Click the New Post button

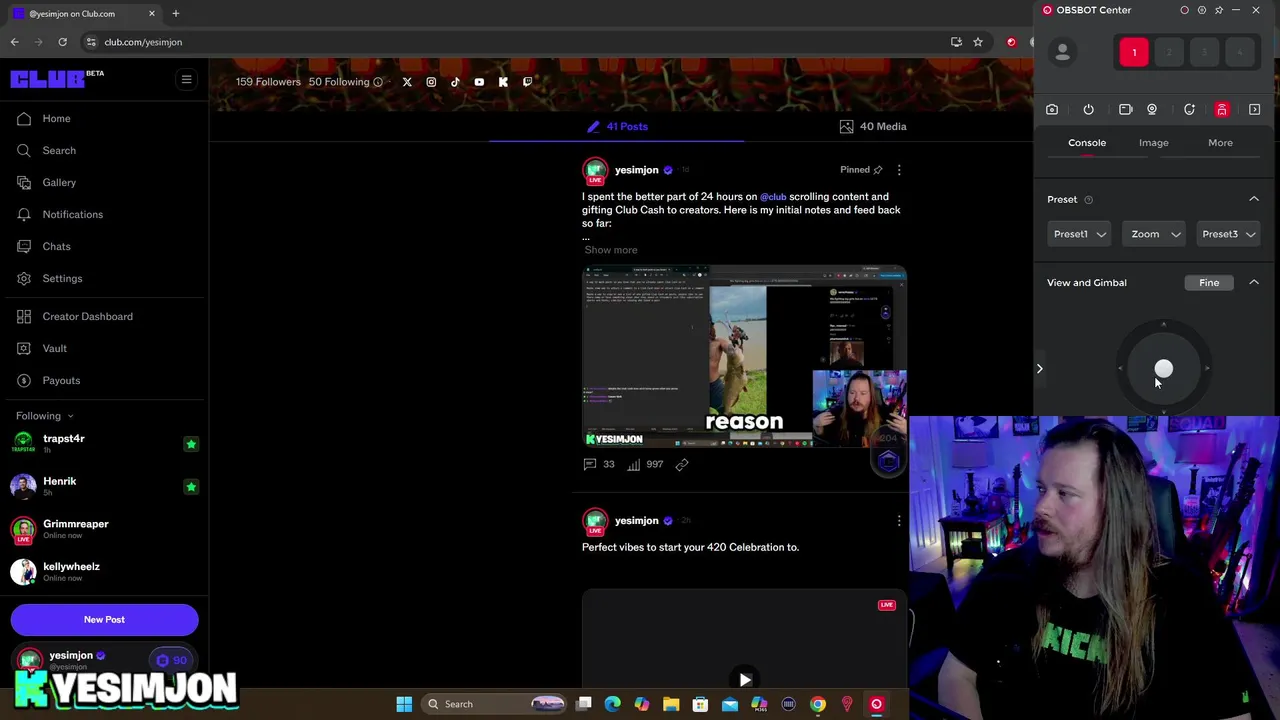(x=104, y=620)
